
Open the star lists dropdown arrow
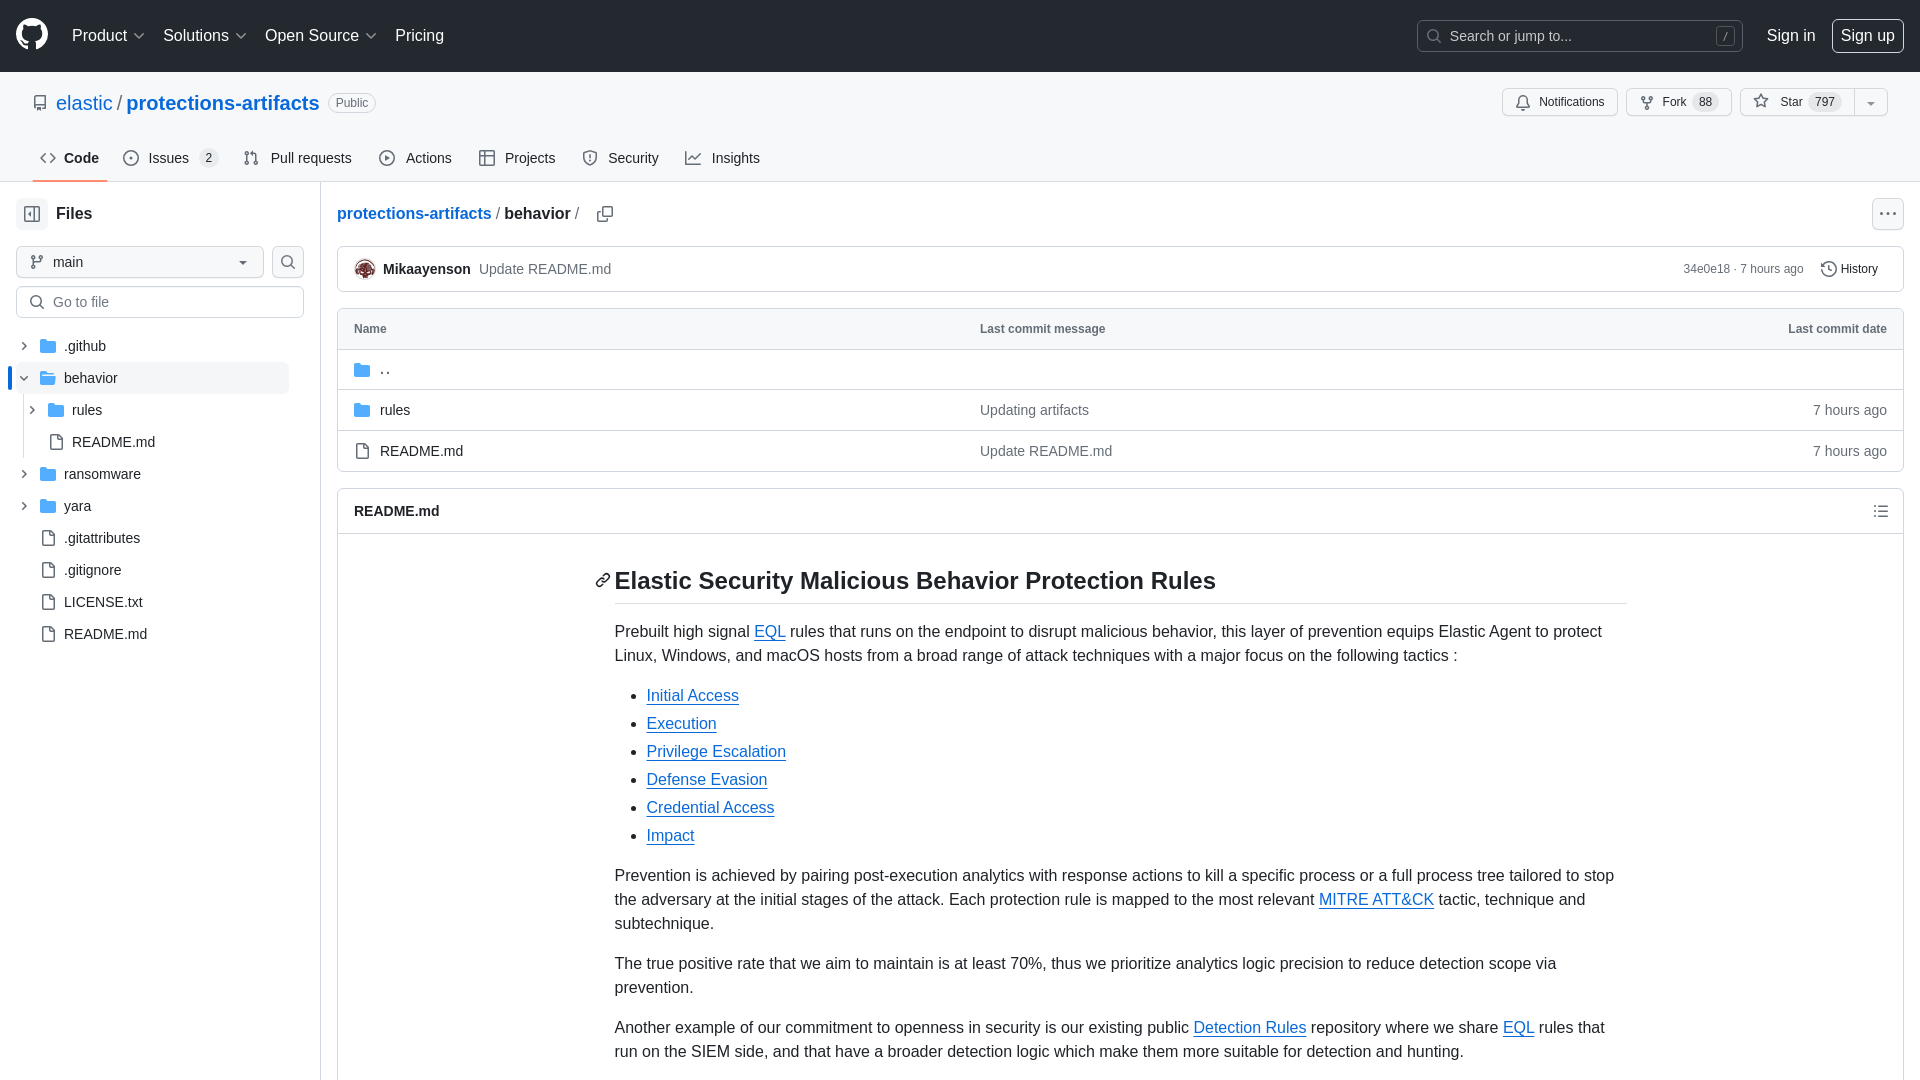(x=1871, y=102)
